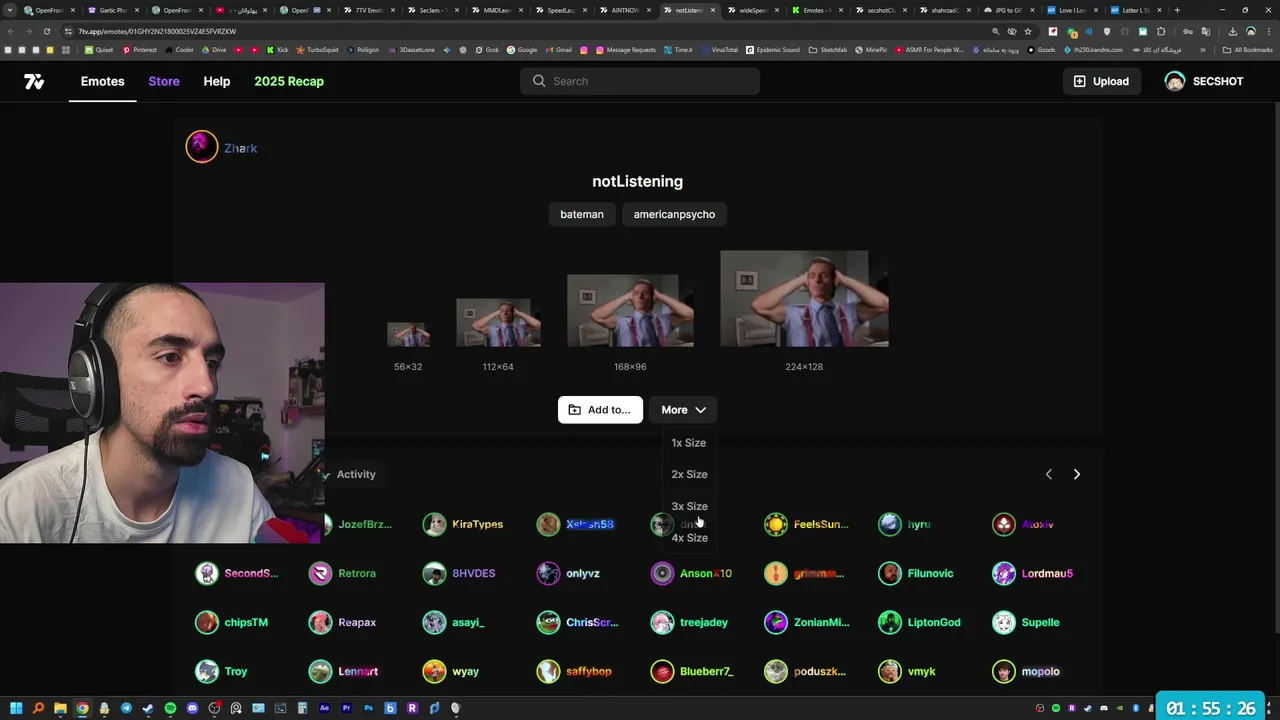
Task: Click Retrora user avatar
Action: coord(320,573)
